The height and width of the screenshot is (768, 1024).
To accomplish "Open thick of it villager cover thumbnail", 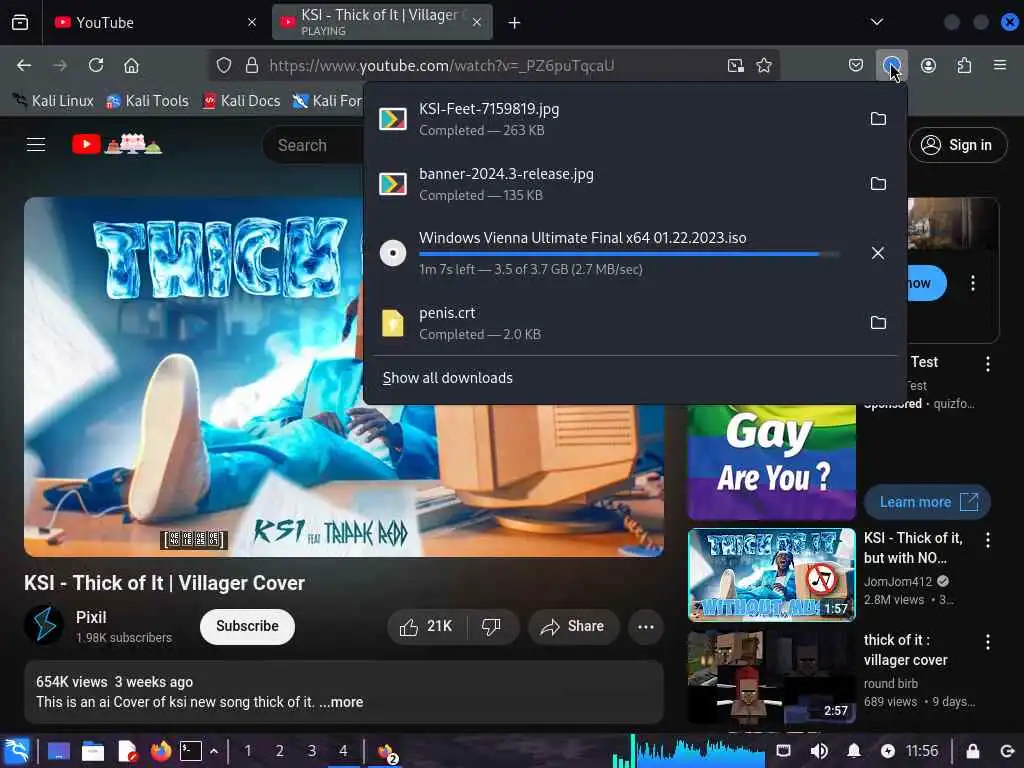I will point(771,677).
